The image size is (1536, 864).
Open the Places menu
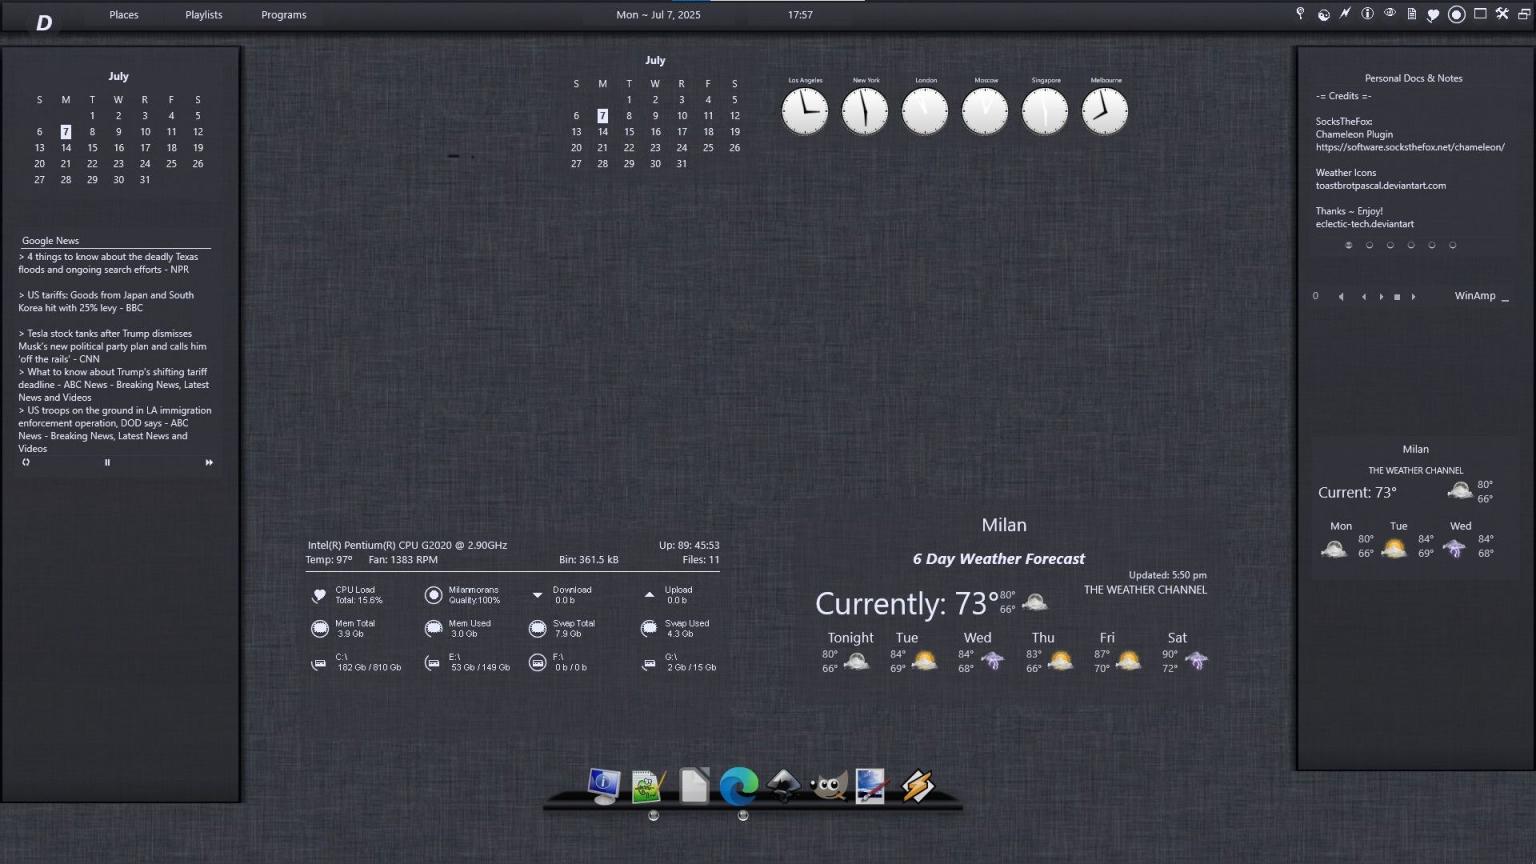124,15
